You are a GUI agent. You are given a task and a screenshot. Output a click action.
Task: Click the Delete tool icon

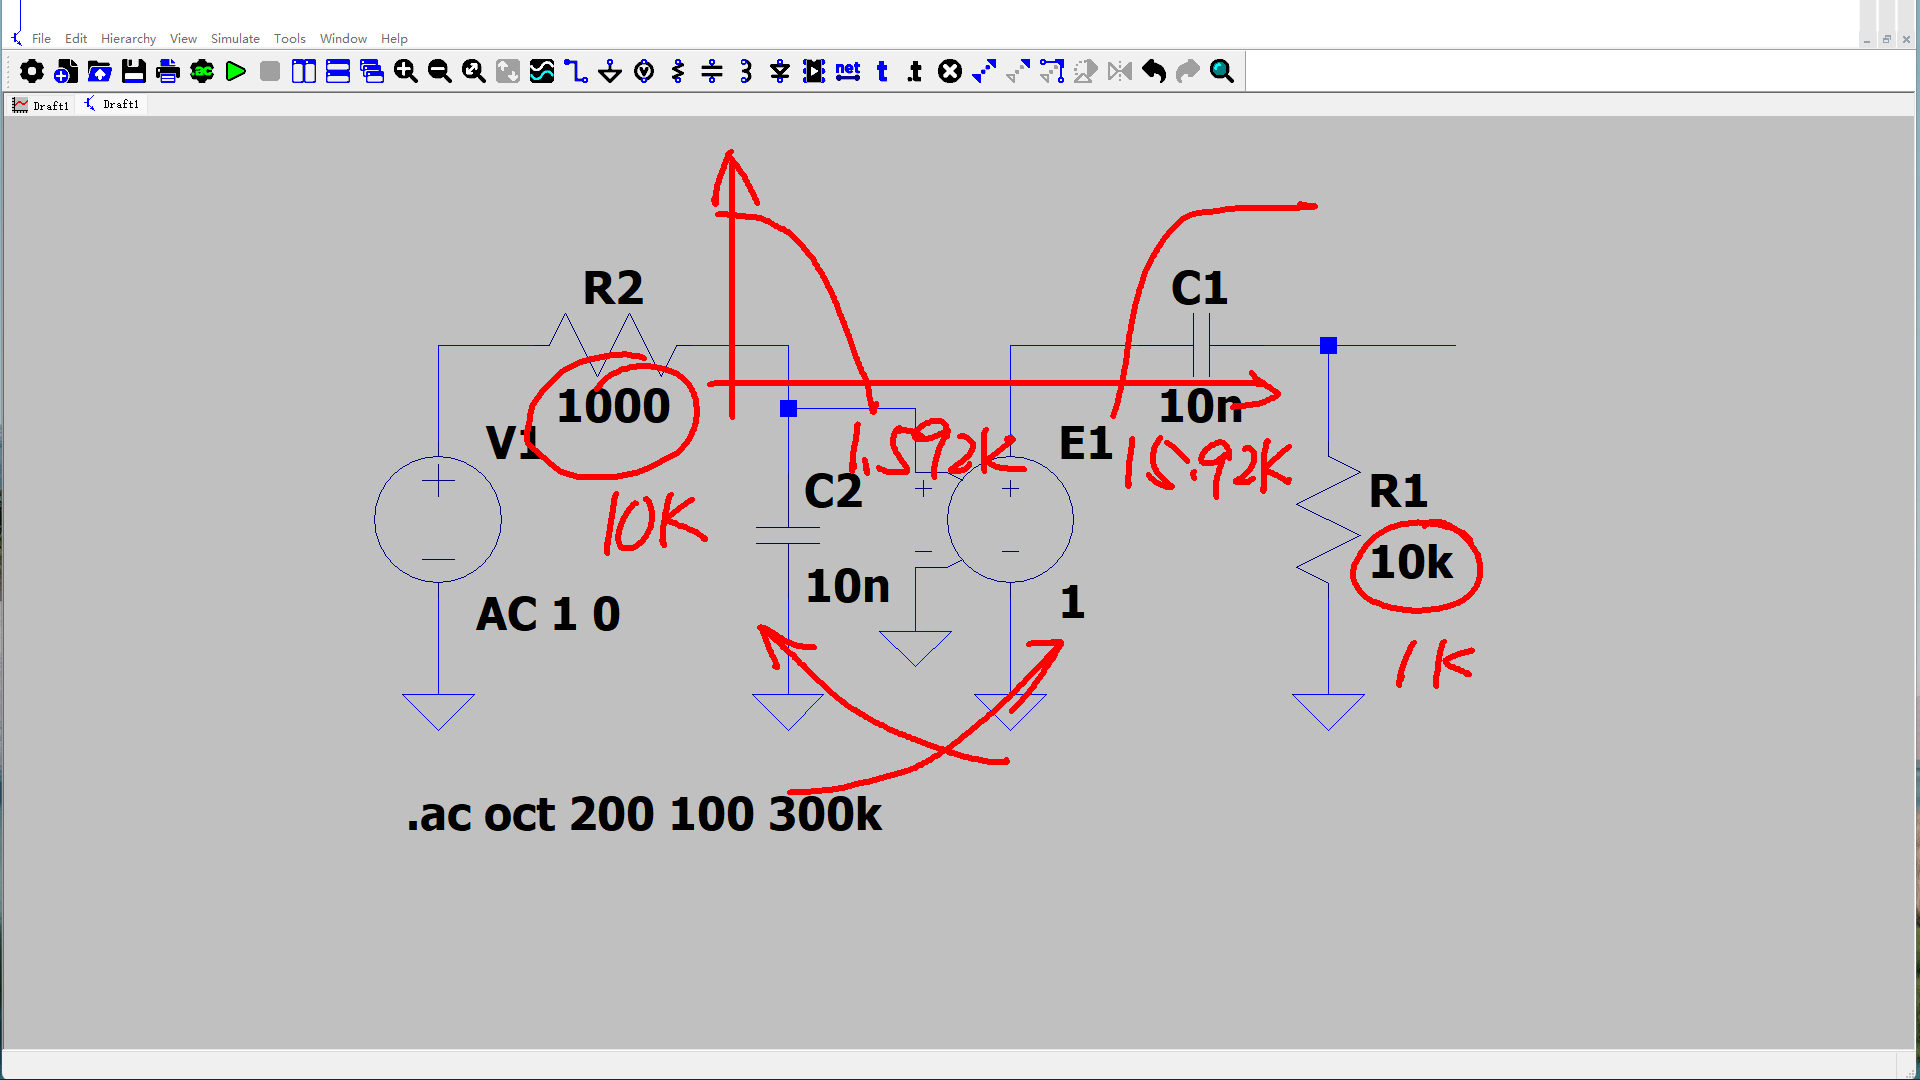[x=950, y=71]
